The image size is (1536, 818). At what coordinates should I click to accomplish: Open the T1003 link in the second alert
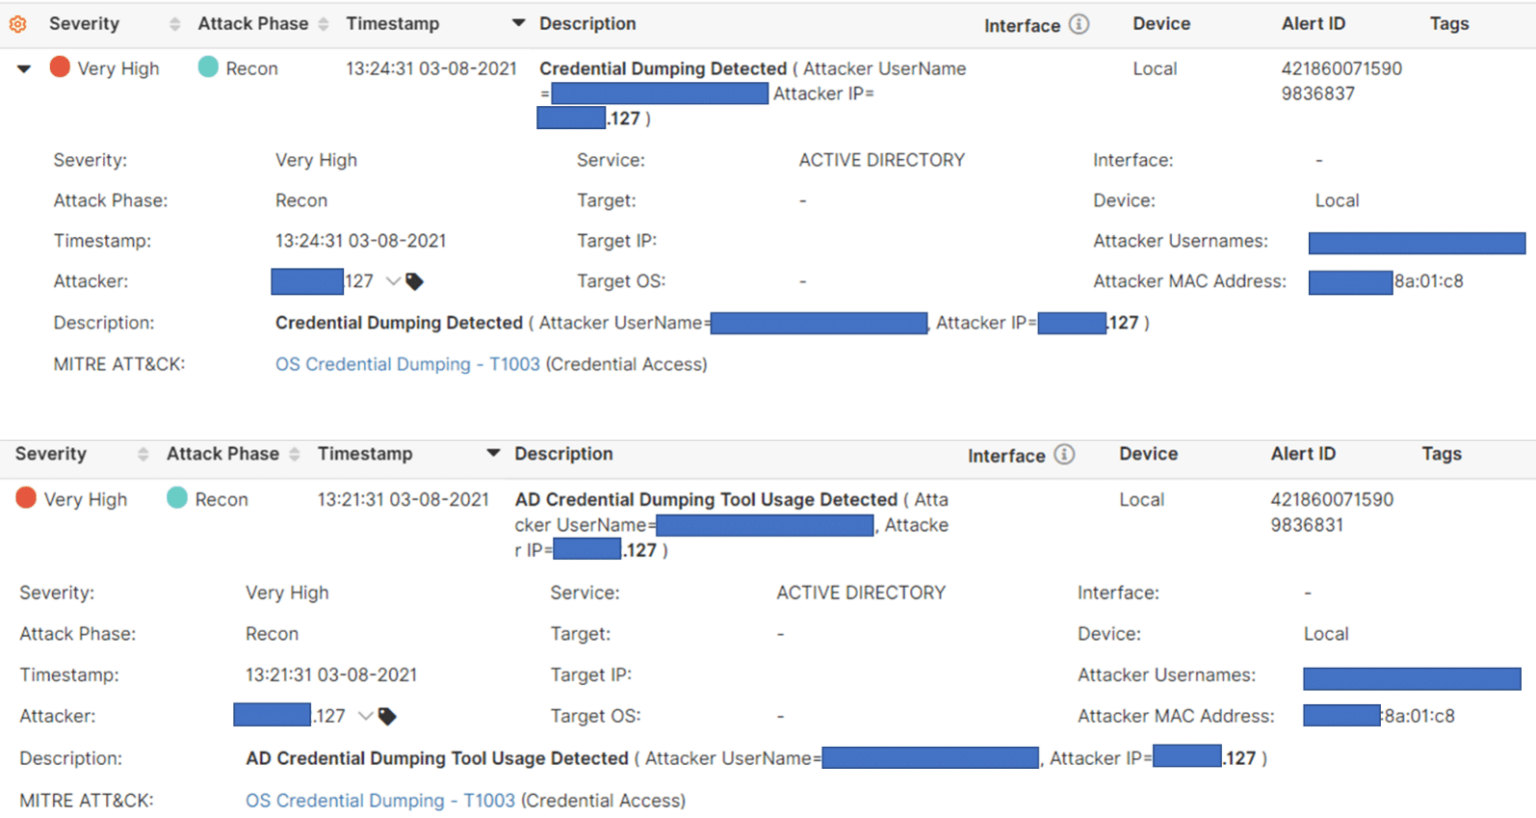point(378,800)
